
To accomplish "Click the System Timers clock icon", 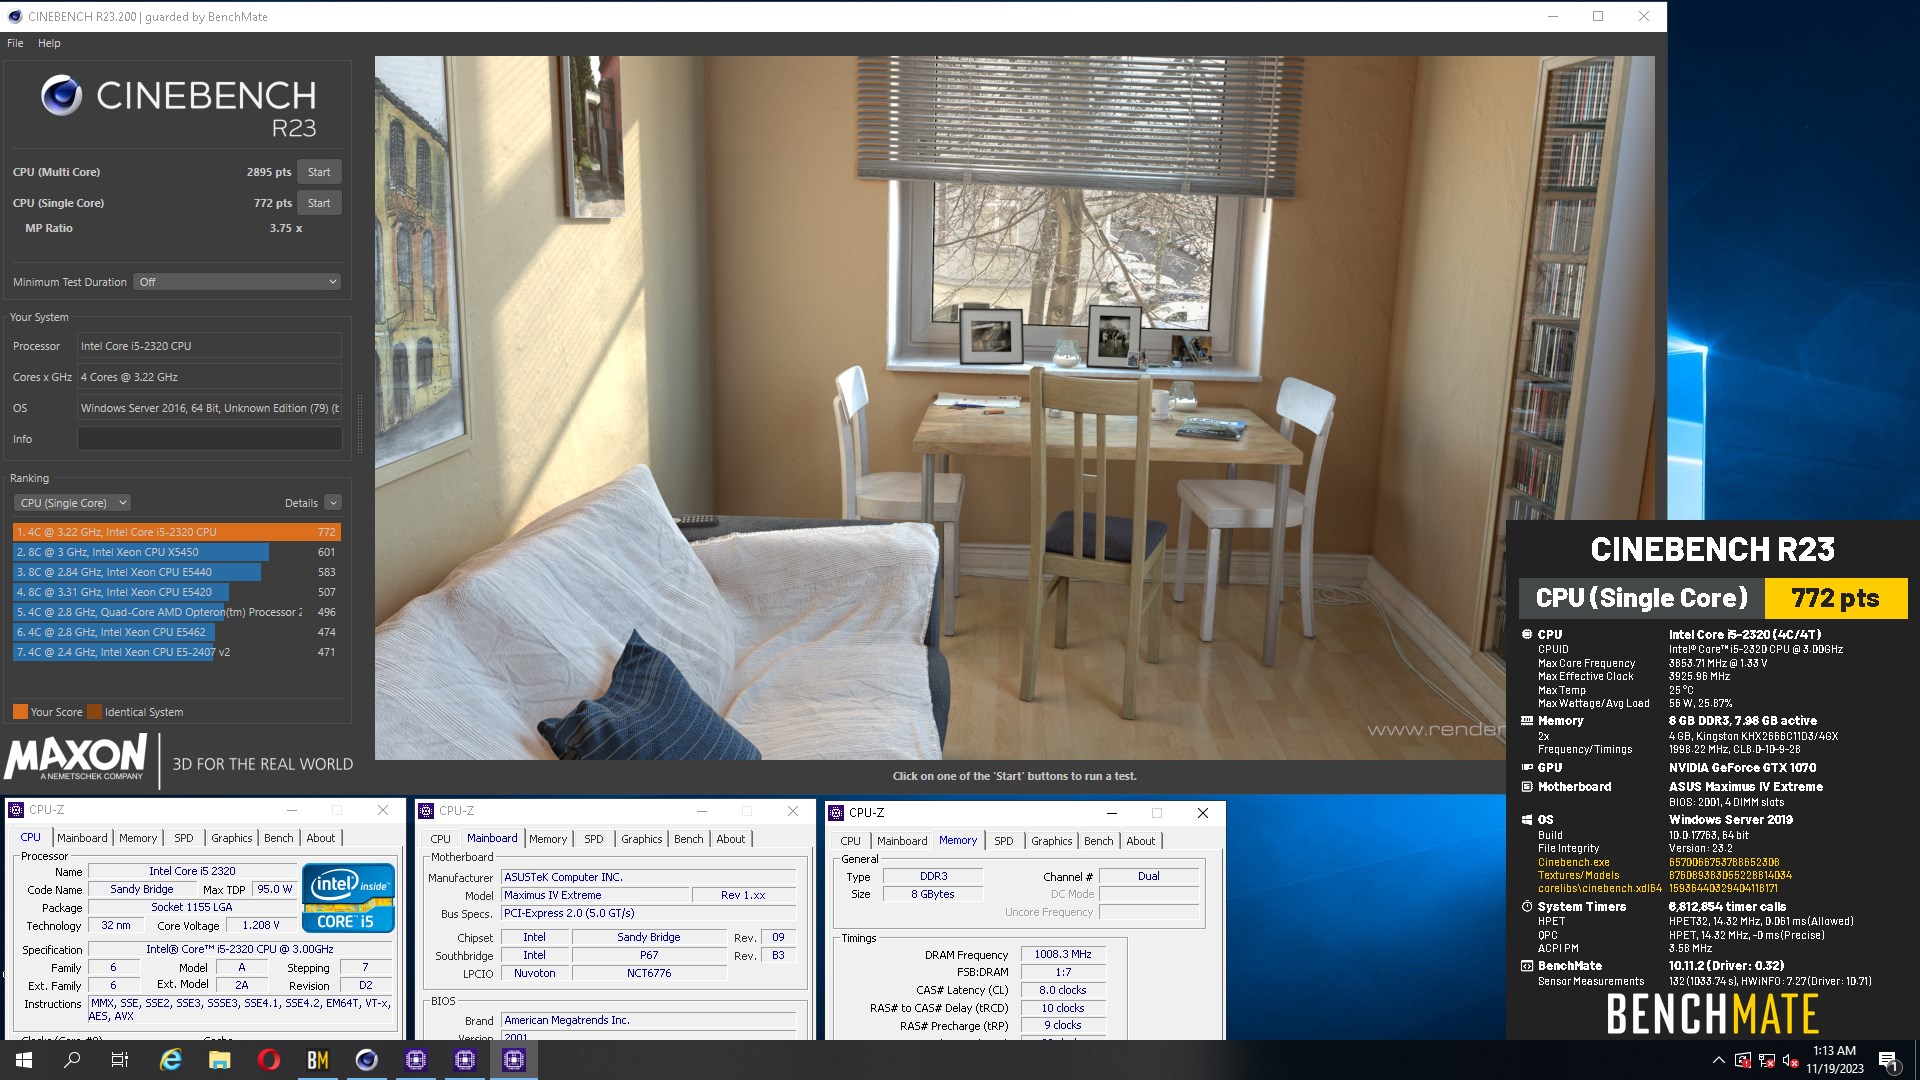I will point(1527,906).
